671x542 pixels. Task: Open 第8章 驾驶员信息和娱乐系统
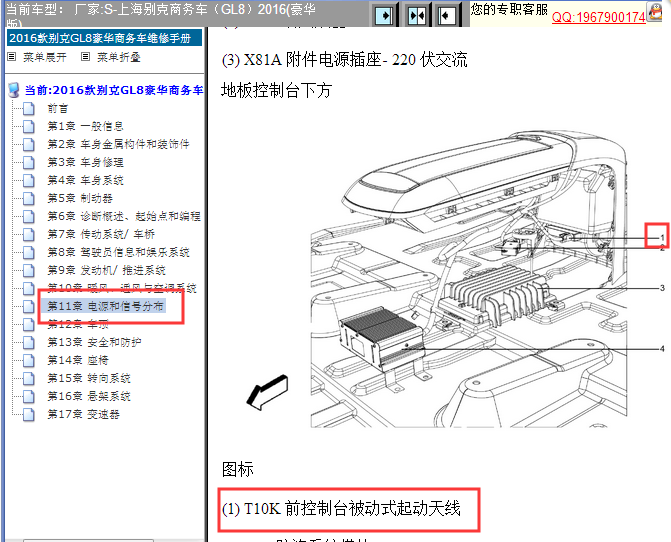point(118,252)
